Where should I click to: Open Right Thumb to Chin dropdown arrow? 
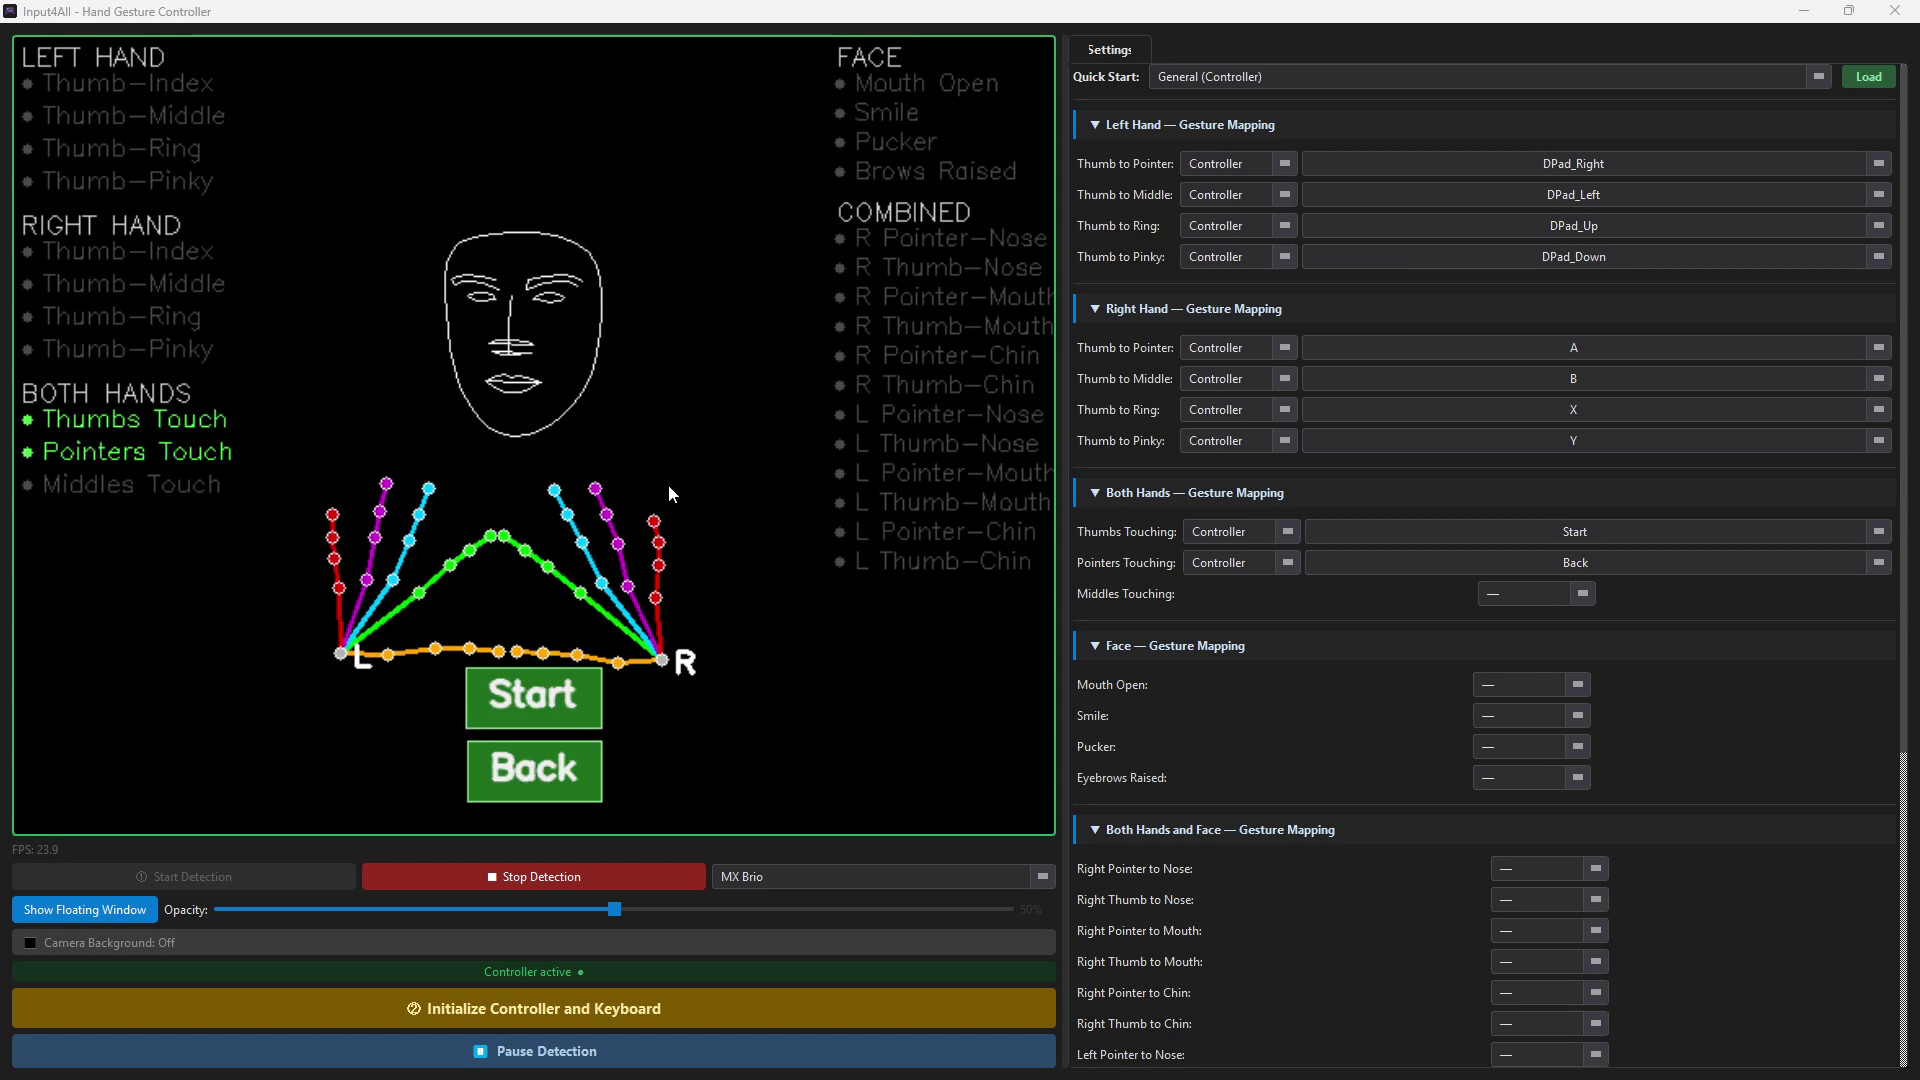[x=1595, y=1024]
